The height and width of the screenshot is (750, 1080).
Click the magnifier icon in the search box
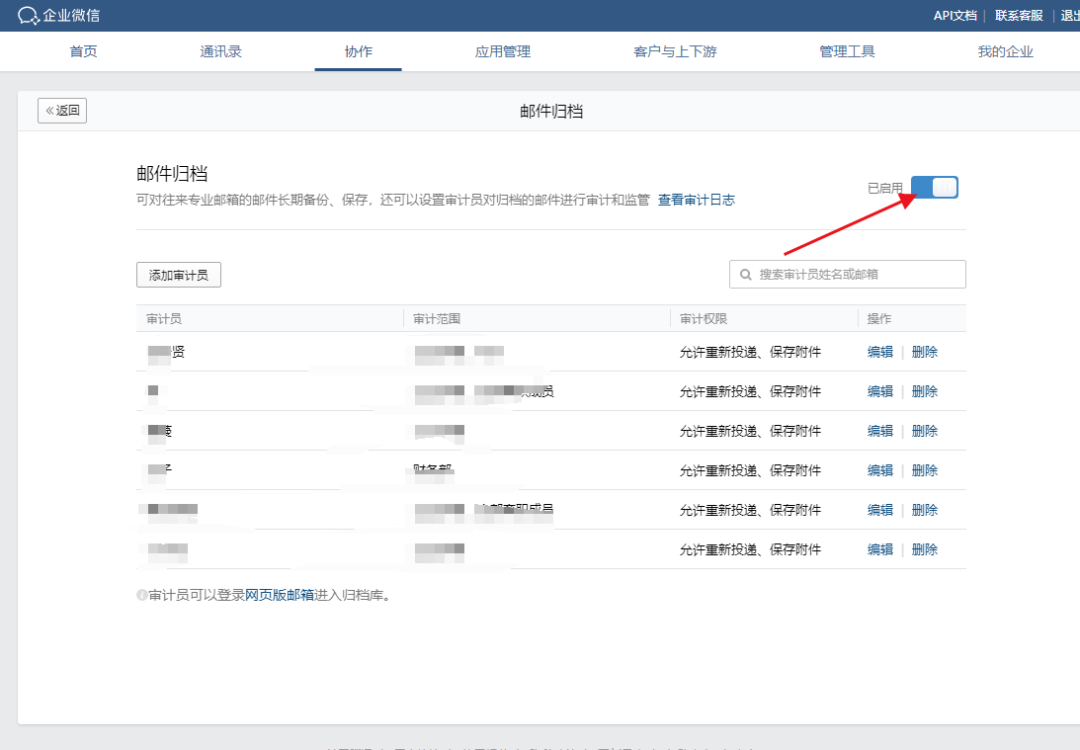pyautogui.click(x=746, y=273)
